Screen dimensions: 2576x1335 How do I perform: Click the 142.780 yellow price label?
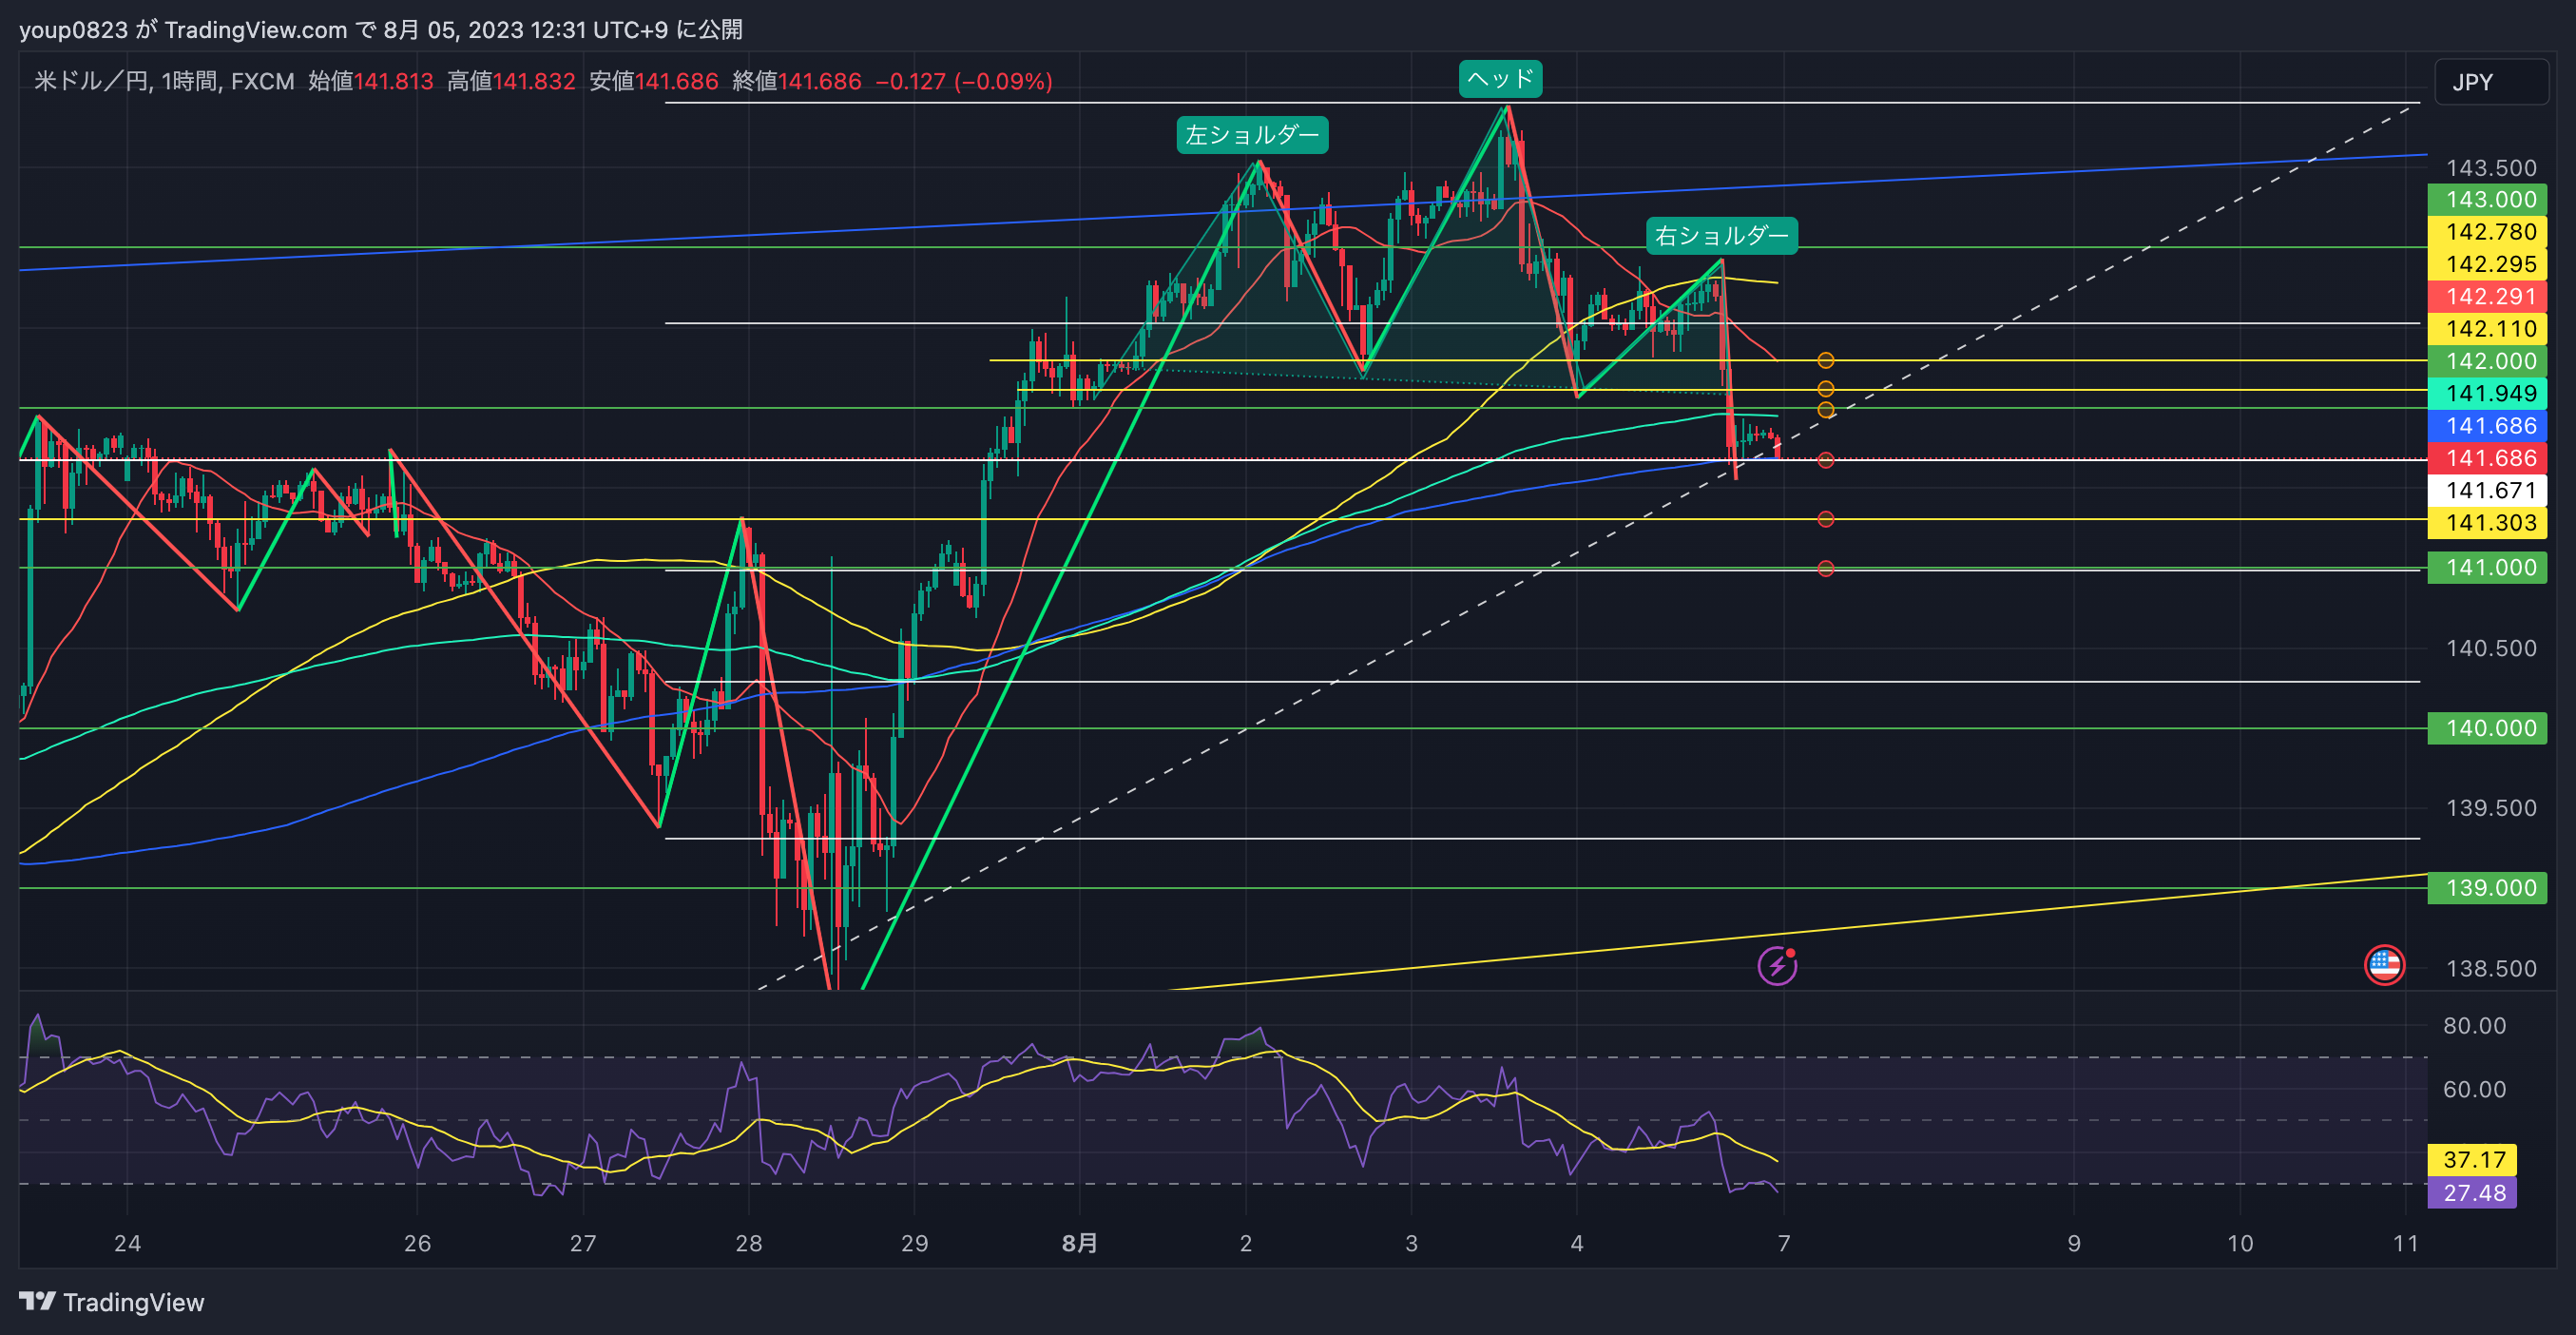2487,231
